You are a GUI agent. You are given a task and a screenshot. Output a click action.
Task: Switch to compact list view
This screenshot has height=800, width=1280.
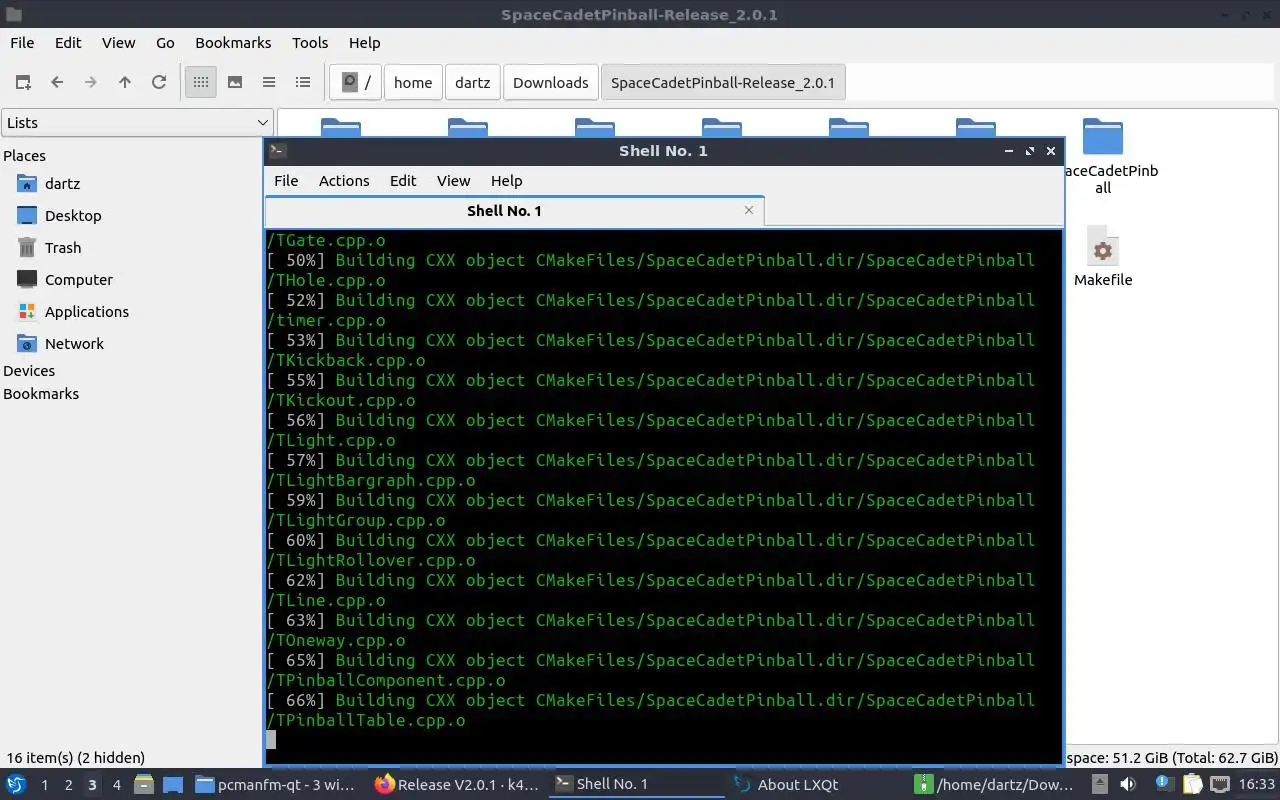269,82
